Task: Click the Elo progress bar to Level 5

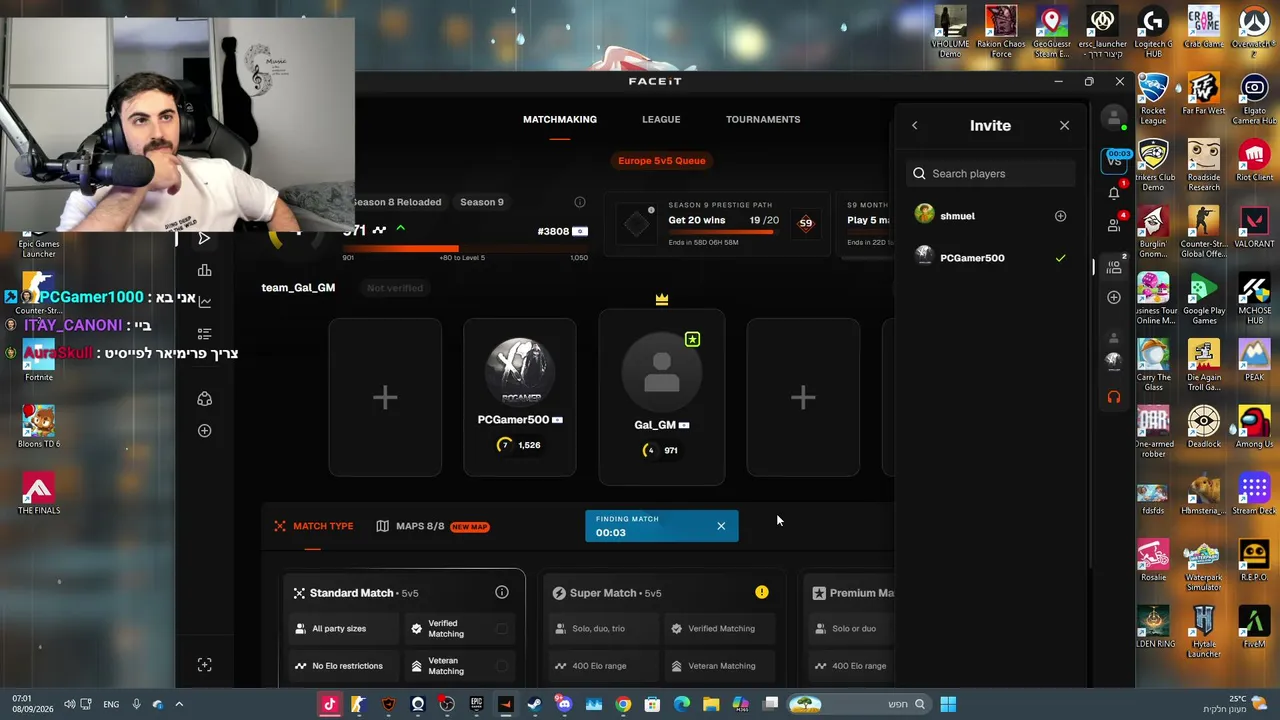Action: (x=465, y=248)
